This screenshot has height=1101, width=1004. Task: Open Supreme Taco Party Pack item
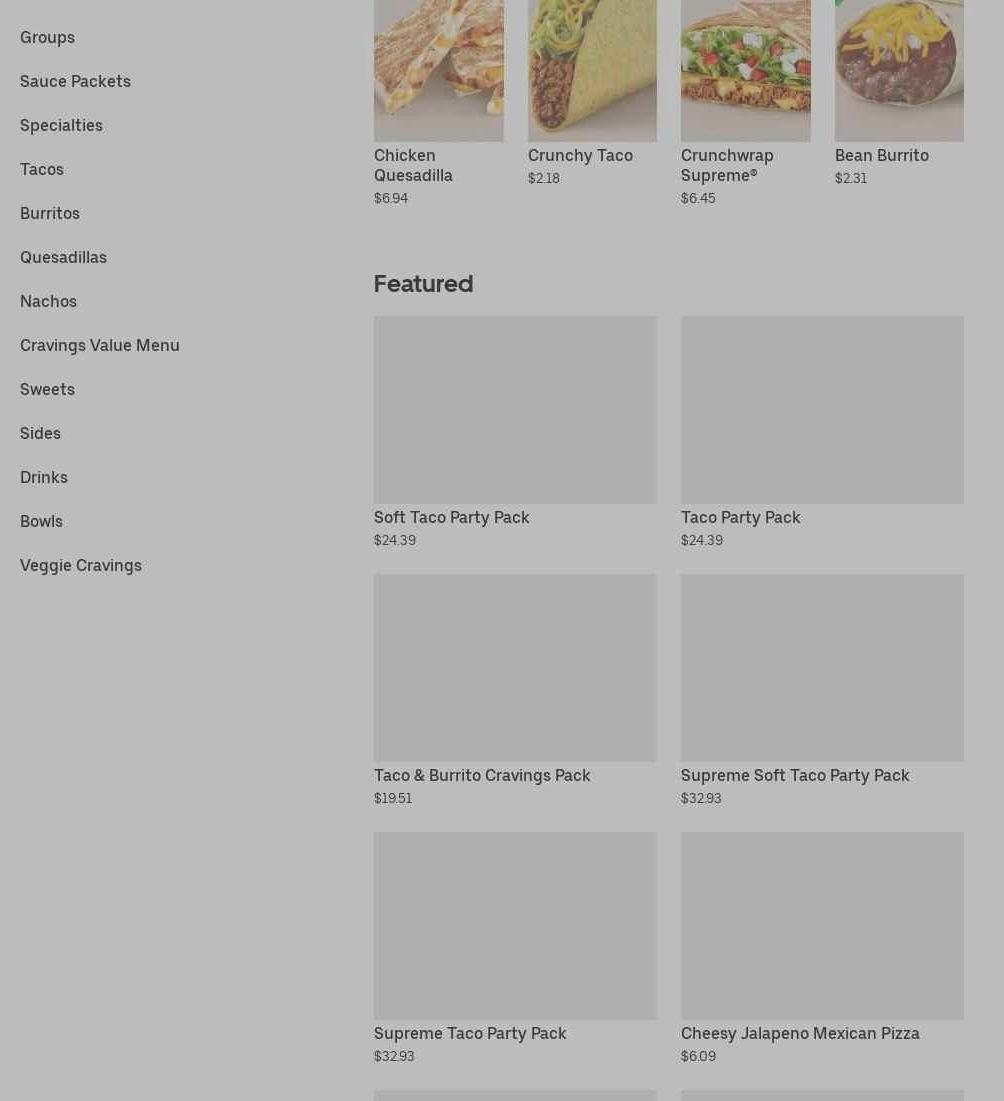[x=515, y=948]
